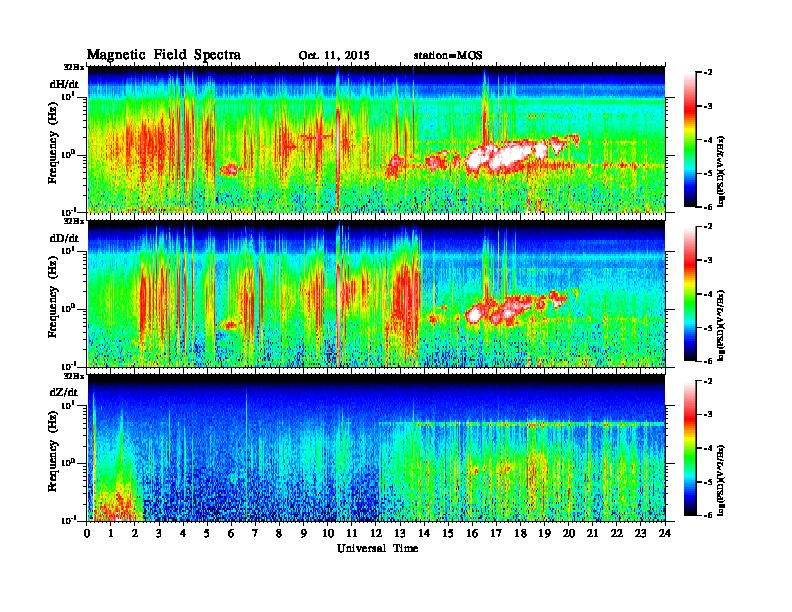Image resolution: width=792 pixels, height=612 pixels.
Task: Click the "32Hz" label above the dH/dt panel
Action: (x=73, y=67)
